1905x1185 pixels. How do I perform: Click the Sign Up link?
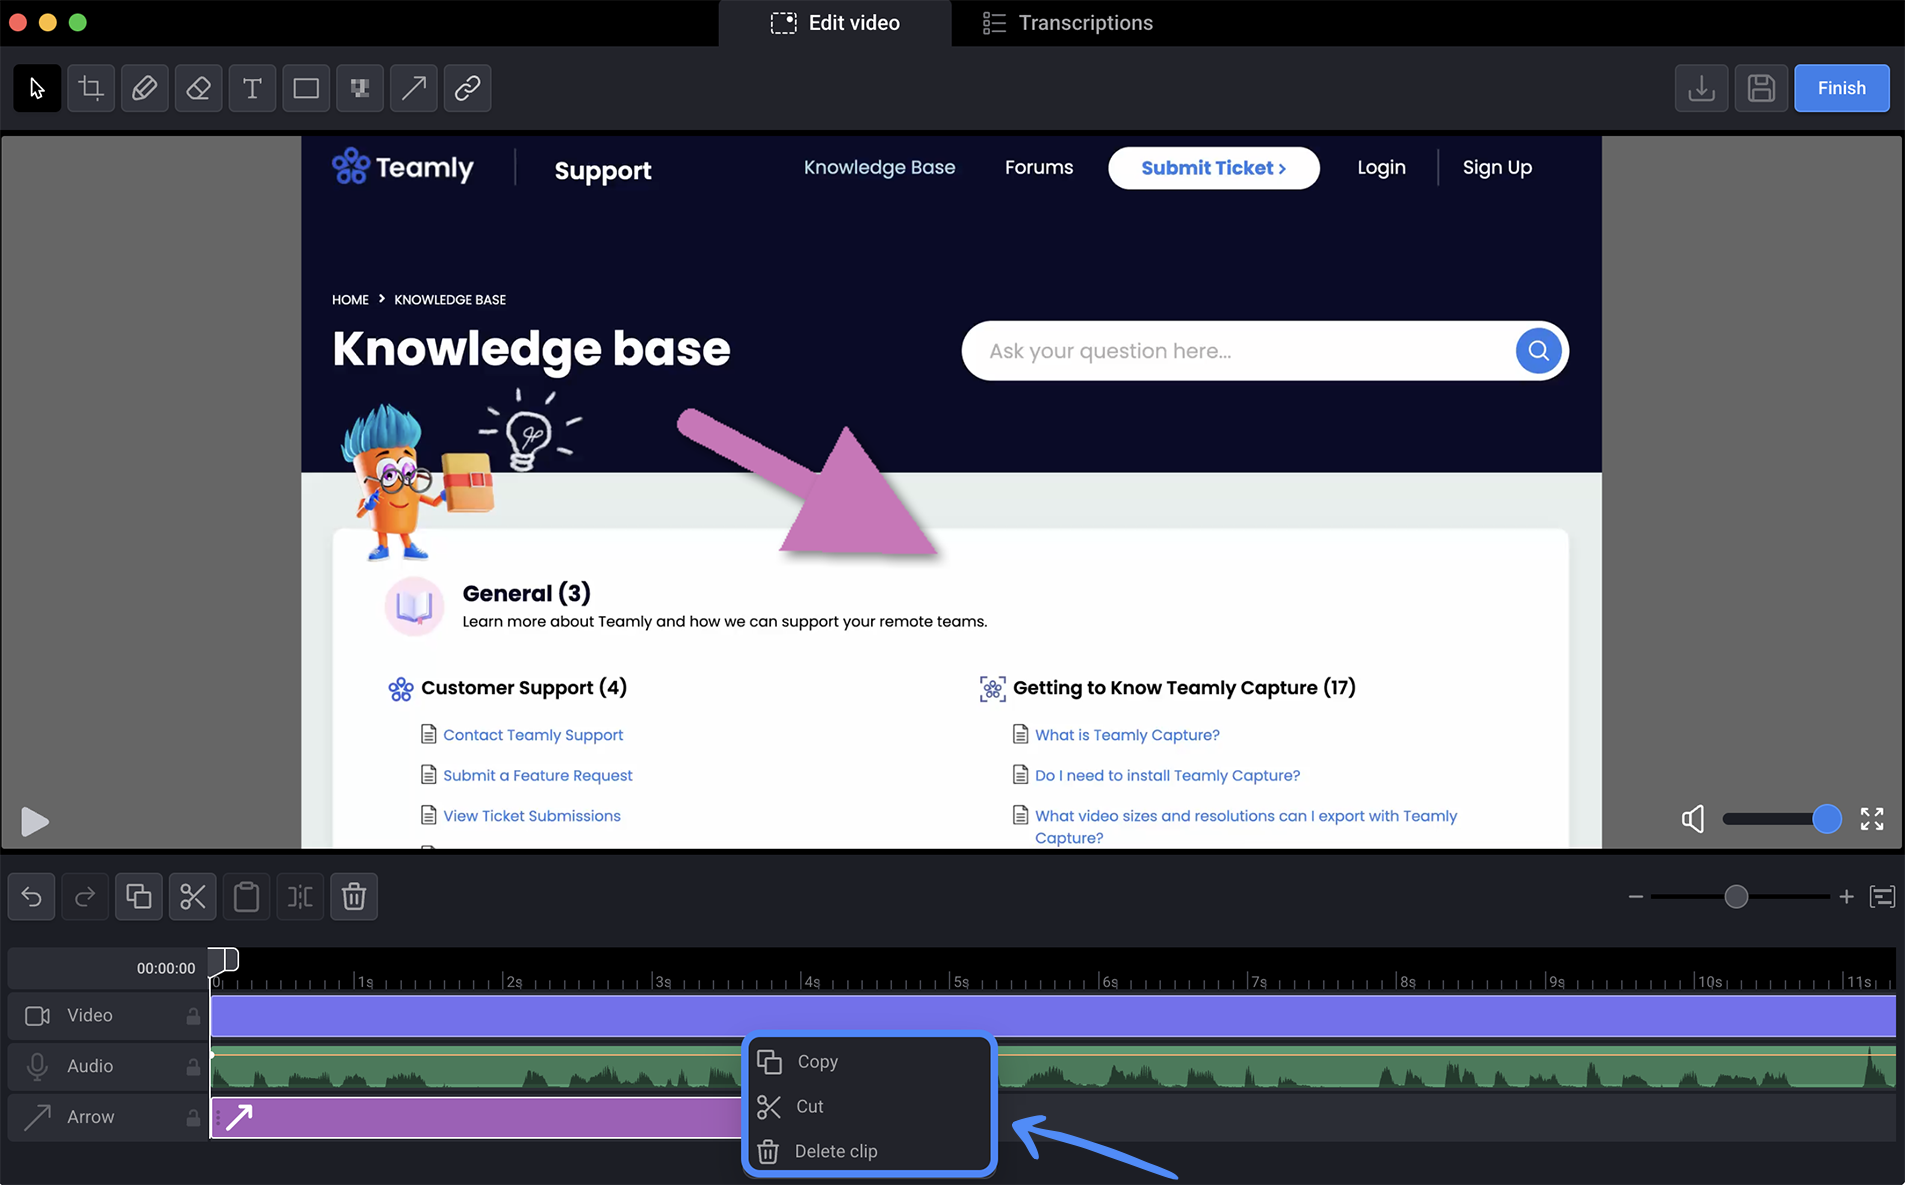point(1497,168)
